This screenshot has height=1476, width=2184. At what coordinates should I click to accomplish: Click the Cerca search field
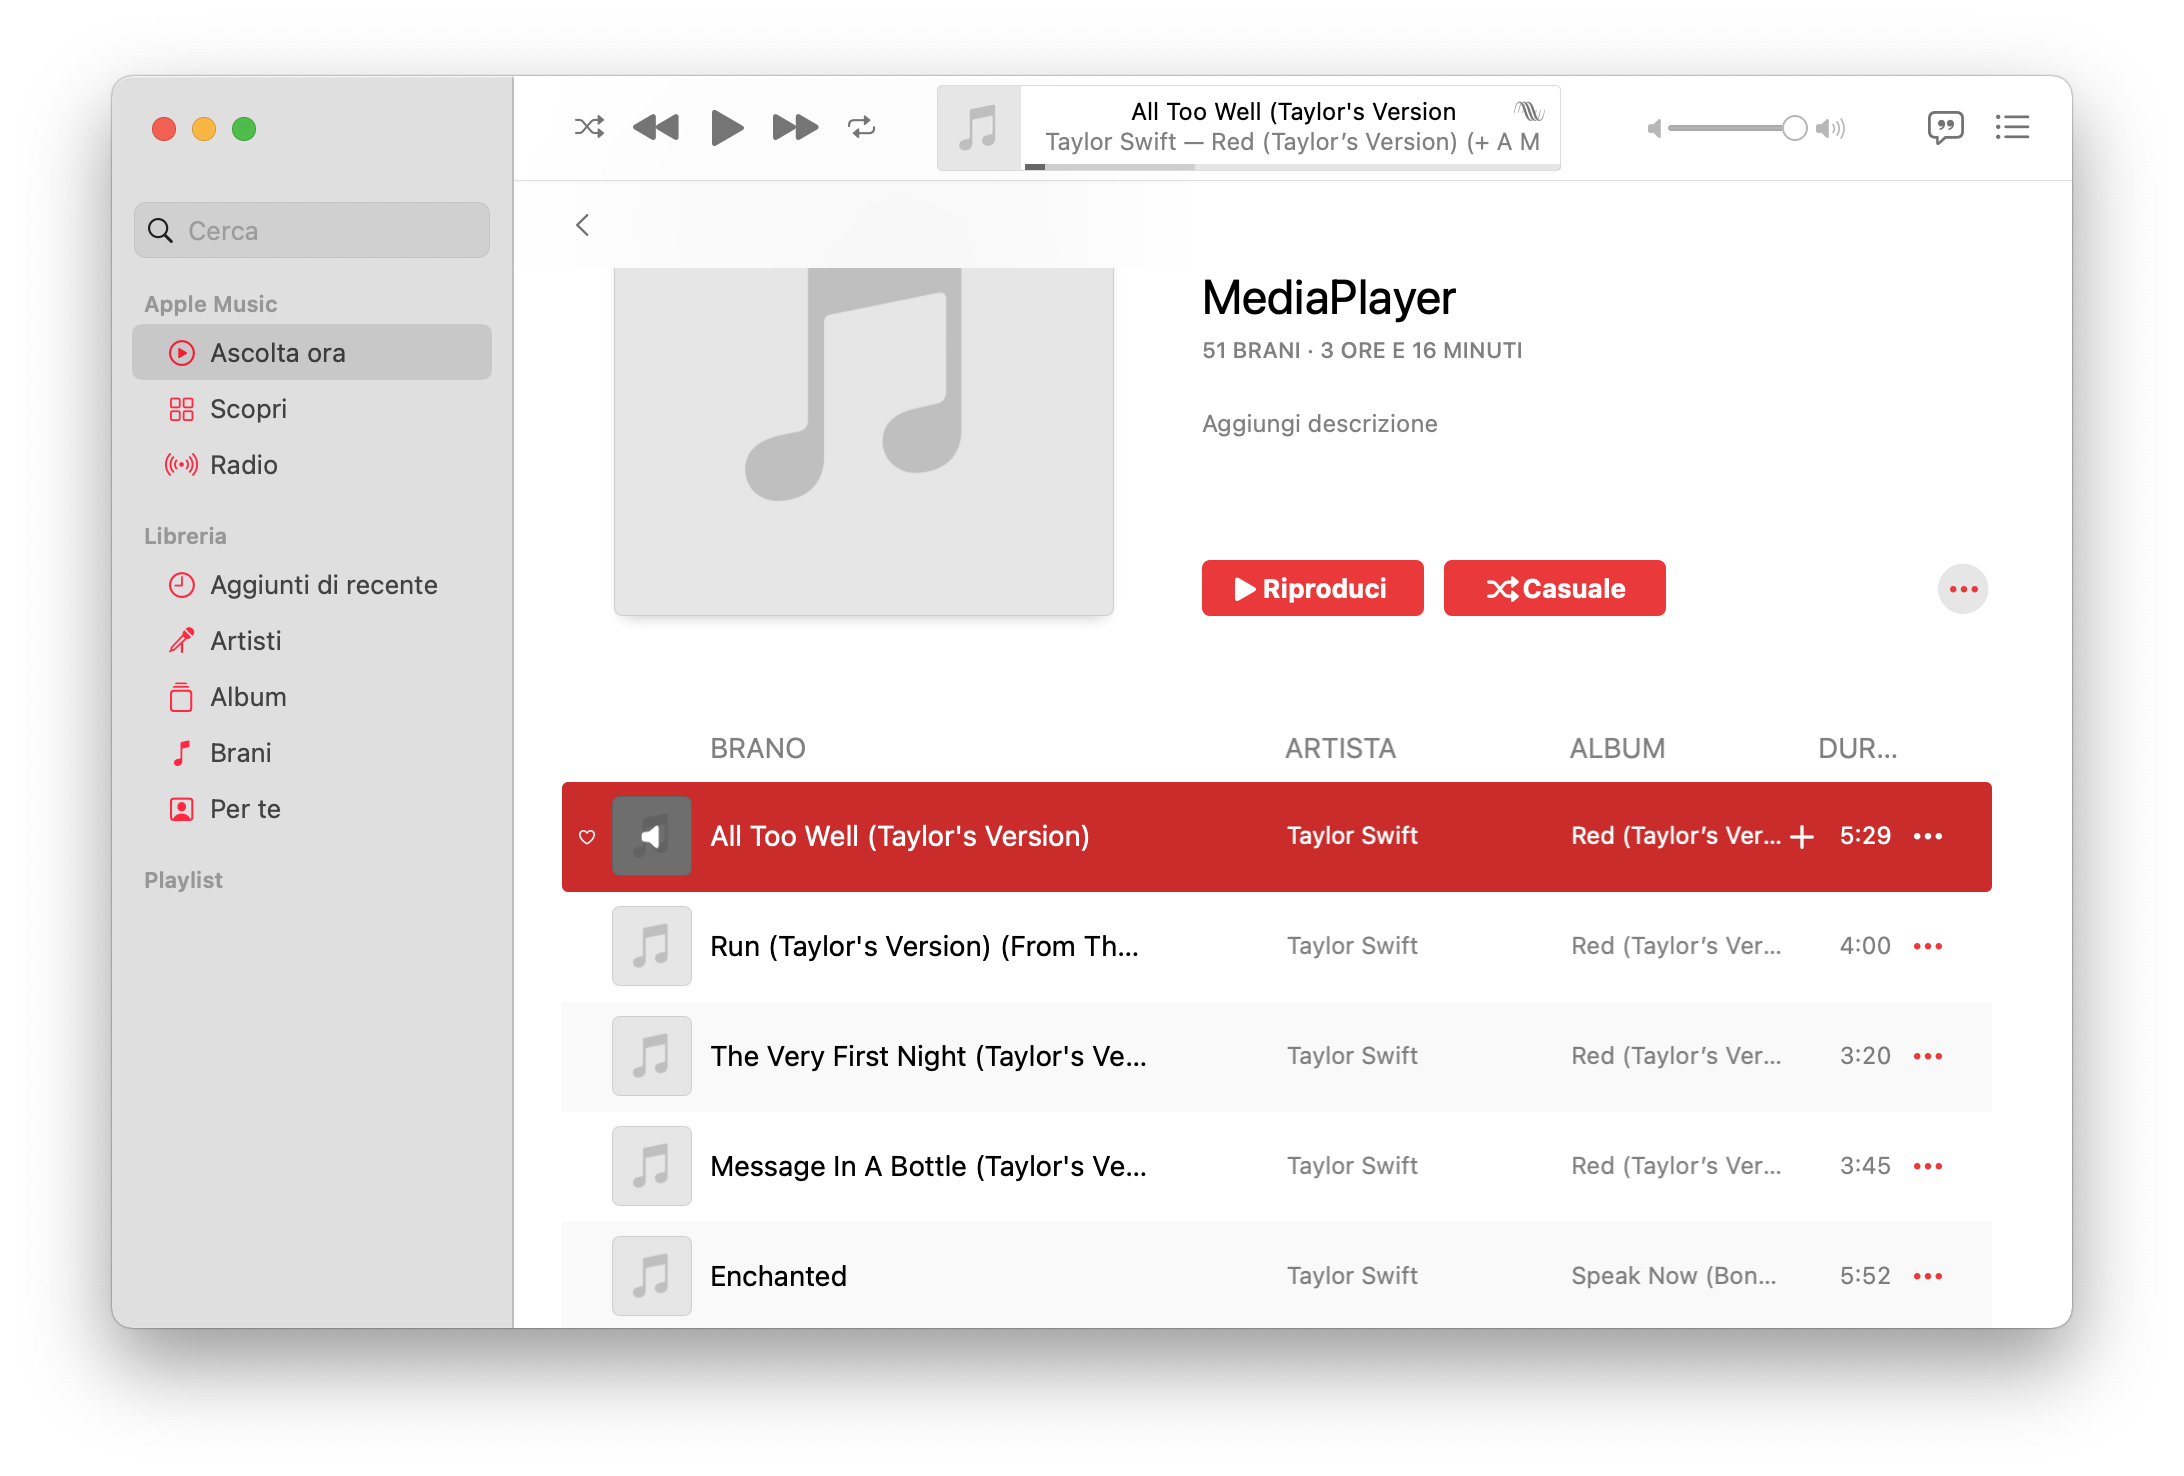coord(312,231)
